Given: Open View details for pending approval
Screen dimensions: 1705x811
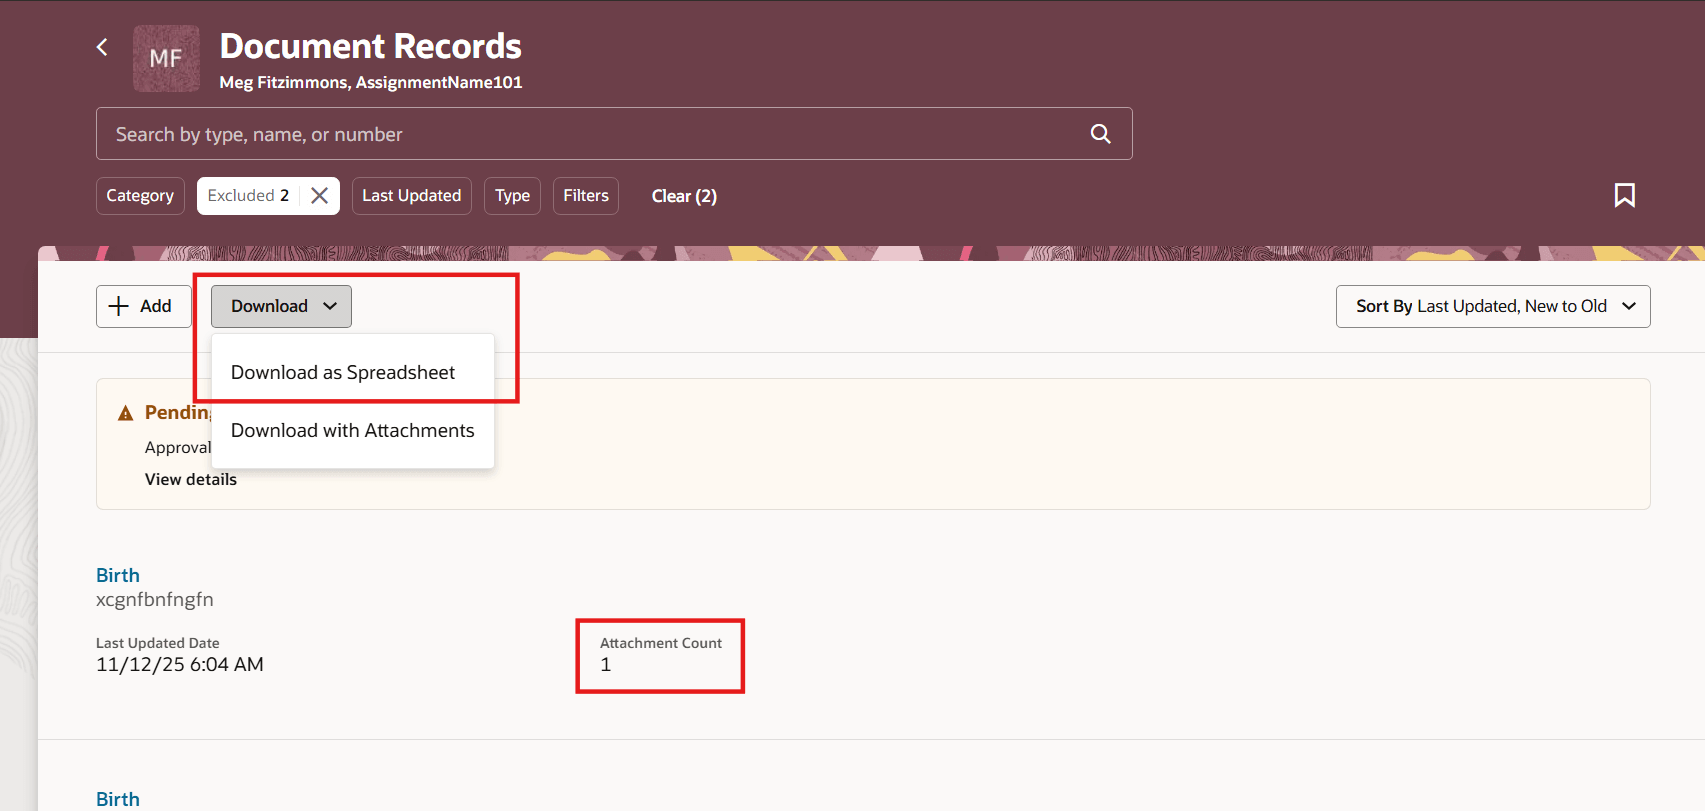Looking at the screenshot, I should 191,479.
